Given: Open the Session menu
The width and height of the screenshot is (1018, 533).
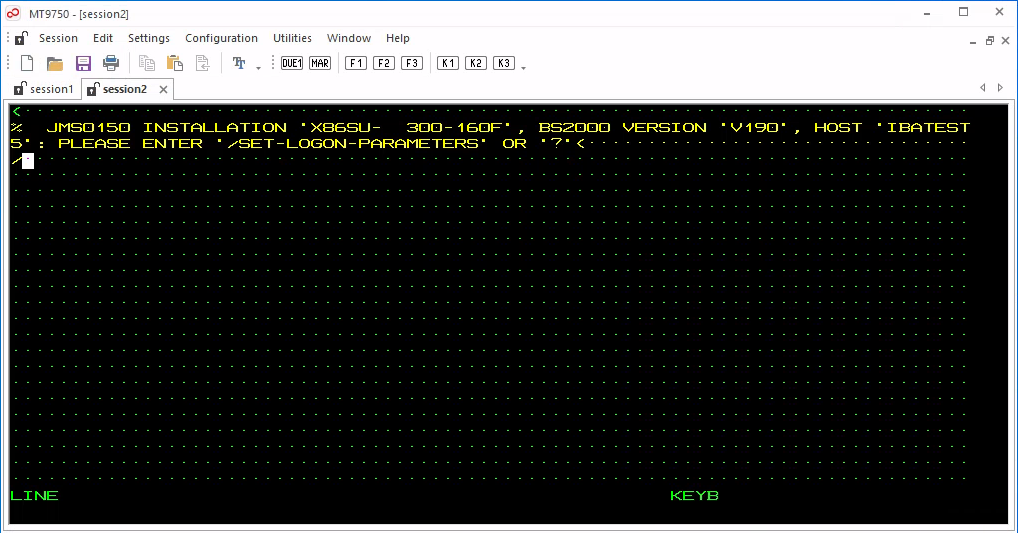Looking at the screenshot, I should point(58,38).
